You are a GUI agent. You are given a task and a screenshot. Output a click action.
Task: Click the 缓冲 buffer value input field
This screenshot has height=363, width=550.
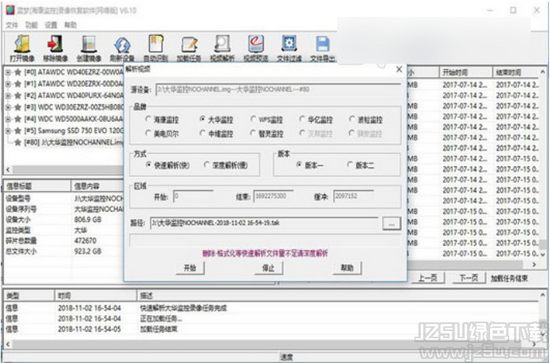coord(353,196)
